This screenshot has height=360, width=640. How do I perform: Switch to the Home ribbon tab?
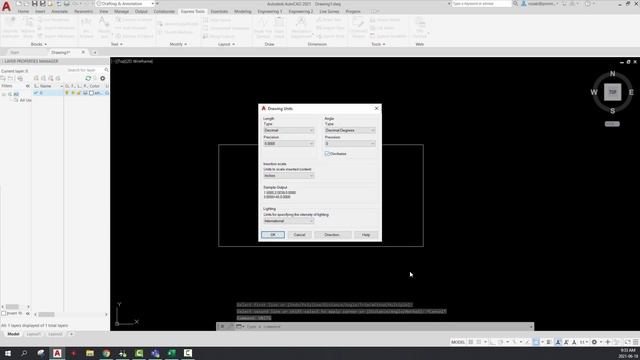pos(23,11)
